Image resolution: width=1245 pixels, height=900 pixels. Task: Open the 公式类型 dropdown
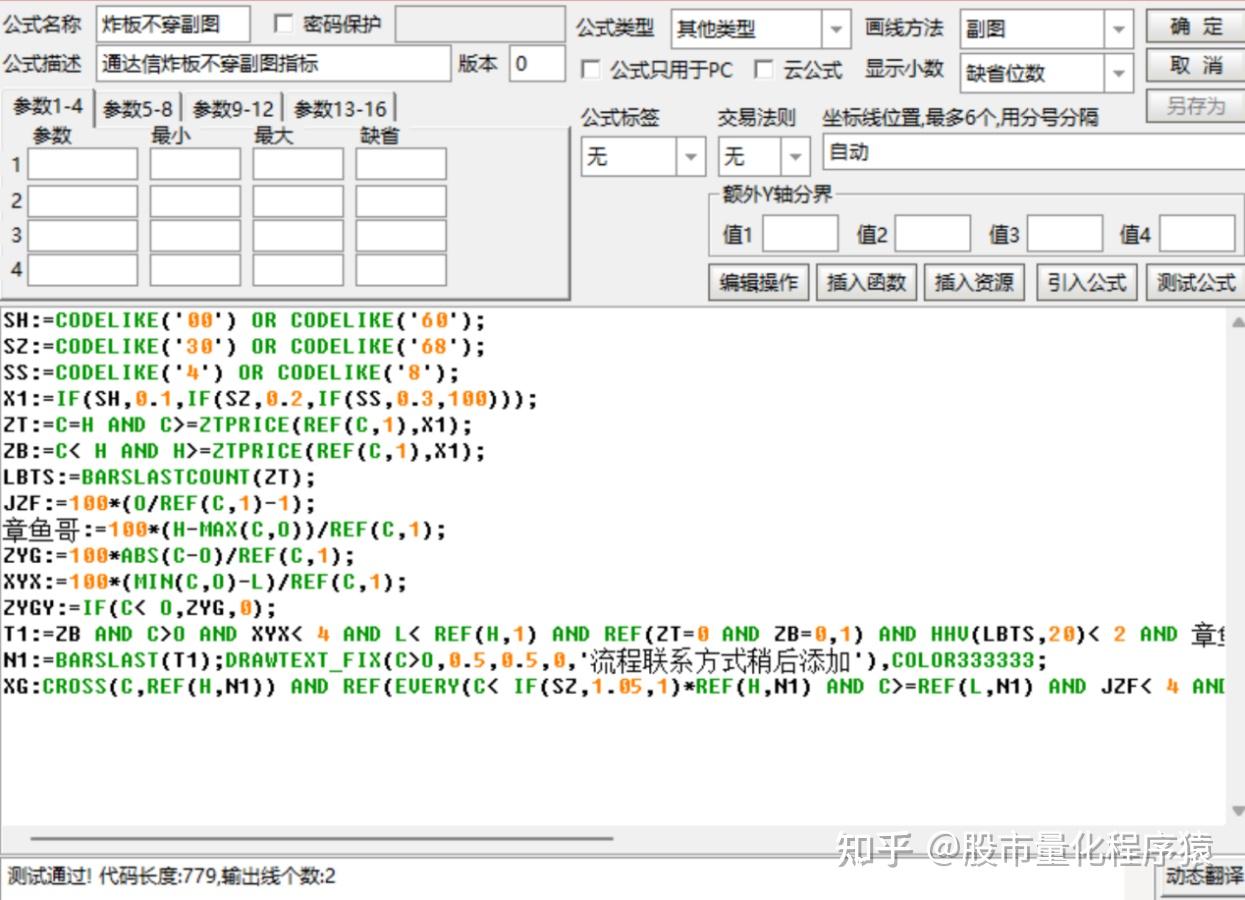836,30
